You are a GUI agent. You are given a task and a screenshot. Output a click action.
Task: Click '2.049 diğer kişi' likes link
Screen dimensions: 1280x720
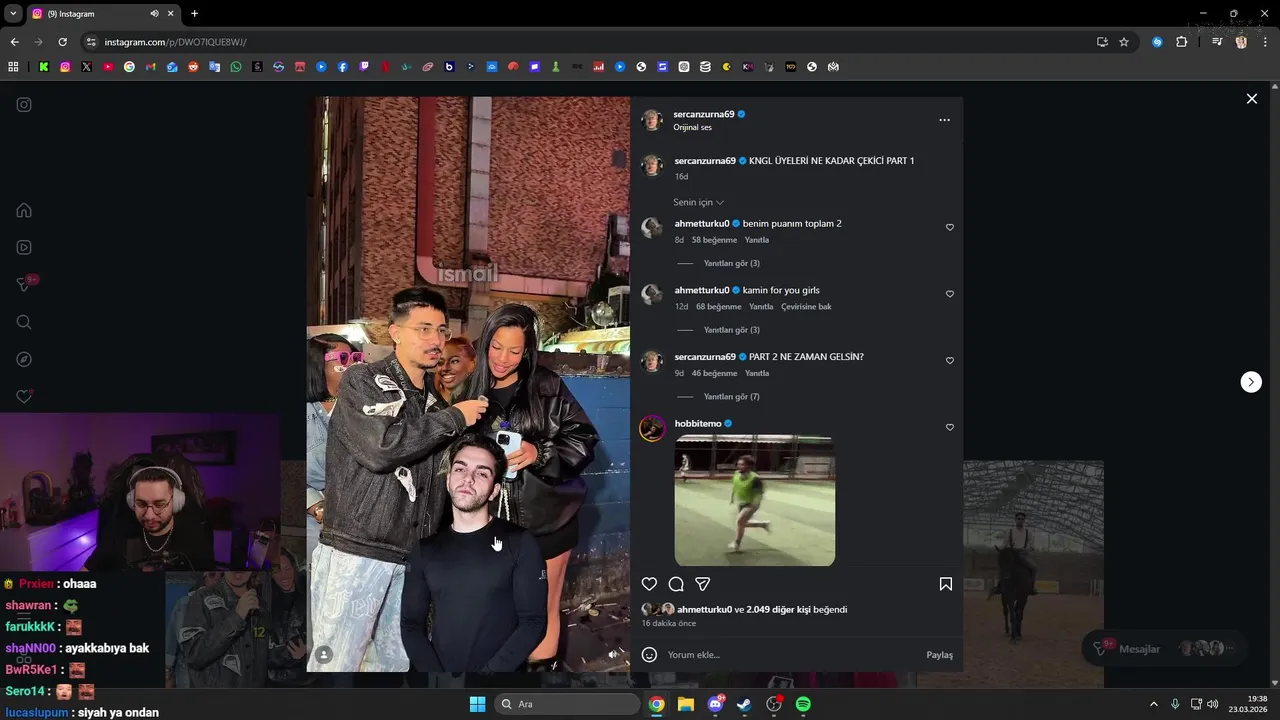coord(778,610)
